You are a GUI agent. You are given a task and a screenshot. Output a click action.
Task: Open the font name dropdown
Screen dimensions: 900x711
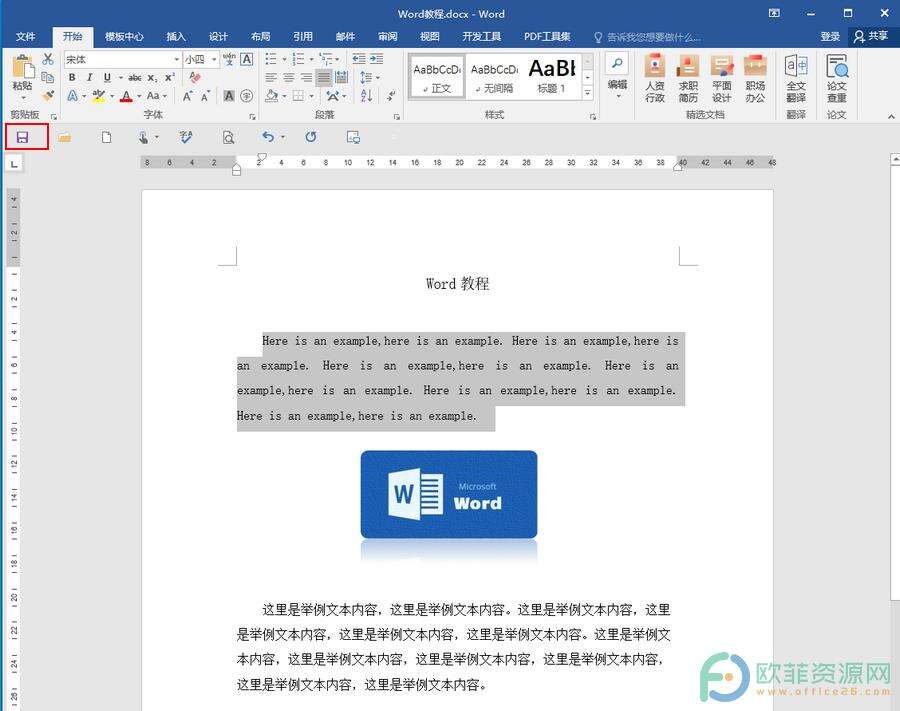(176, 60)
